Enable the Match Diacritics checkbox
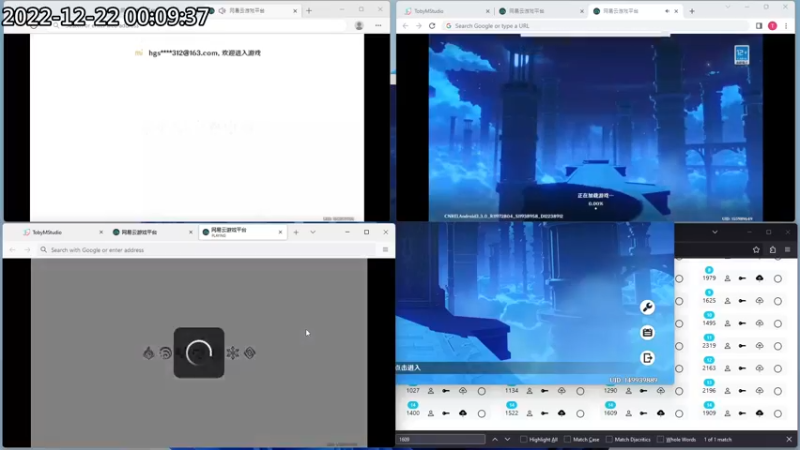Screen dimensions: 800x450 pyautogui.click(x=609, y=439)
